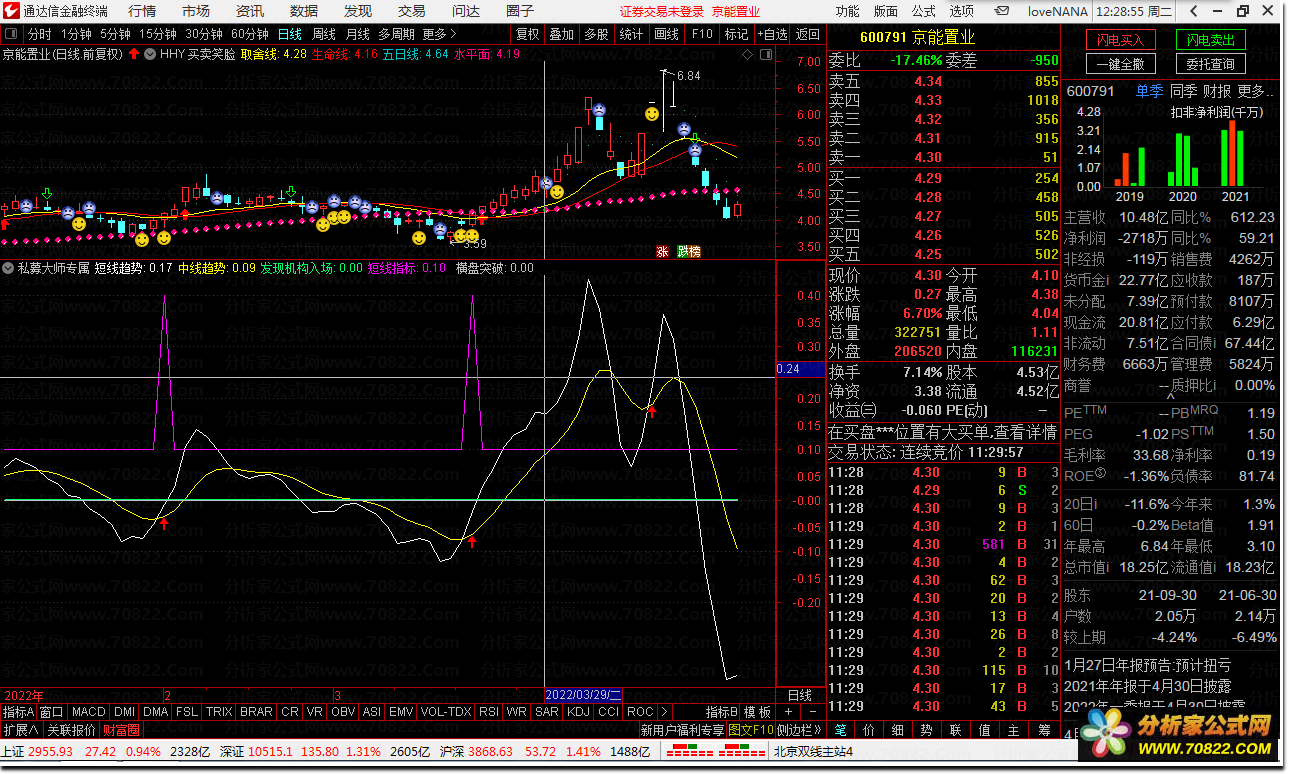The height and width of the screenshot is (774, 1289).
Task: Collapse the 扩展 panel
Action: [21, 730]
